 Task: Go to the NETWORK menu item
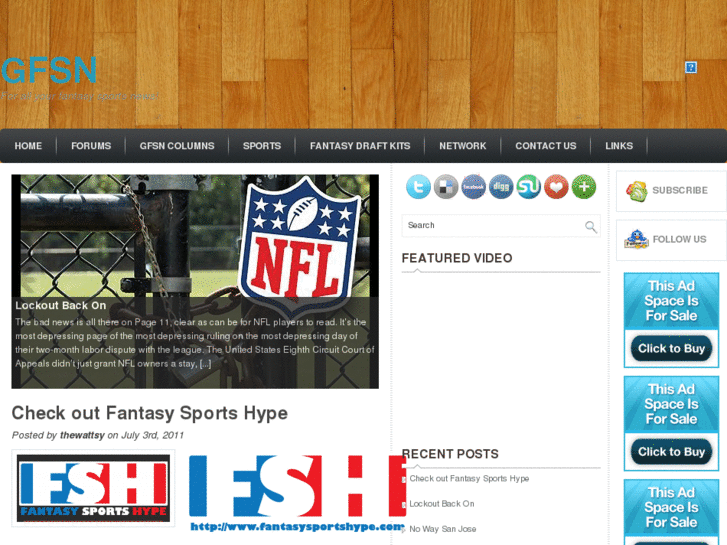(463, 146)
